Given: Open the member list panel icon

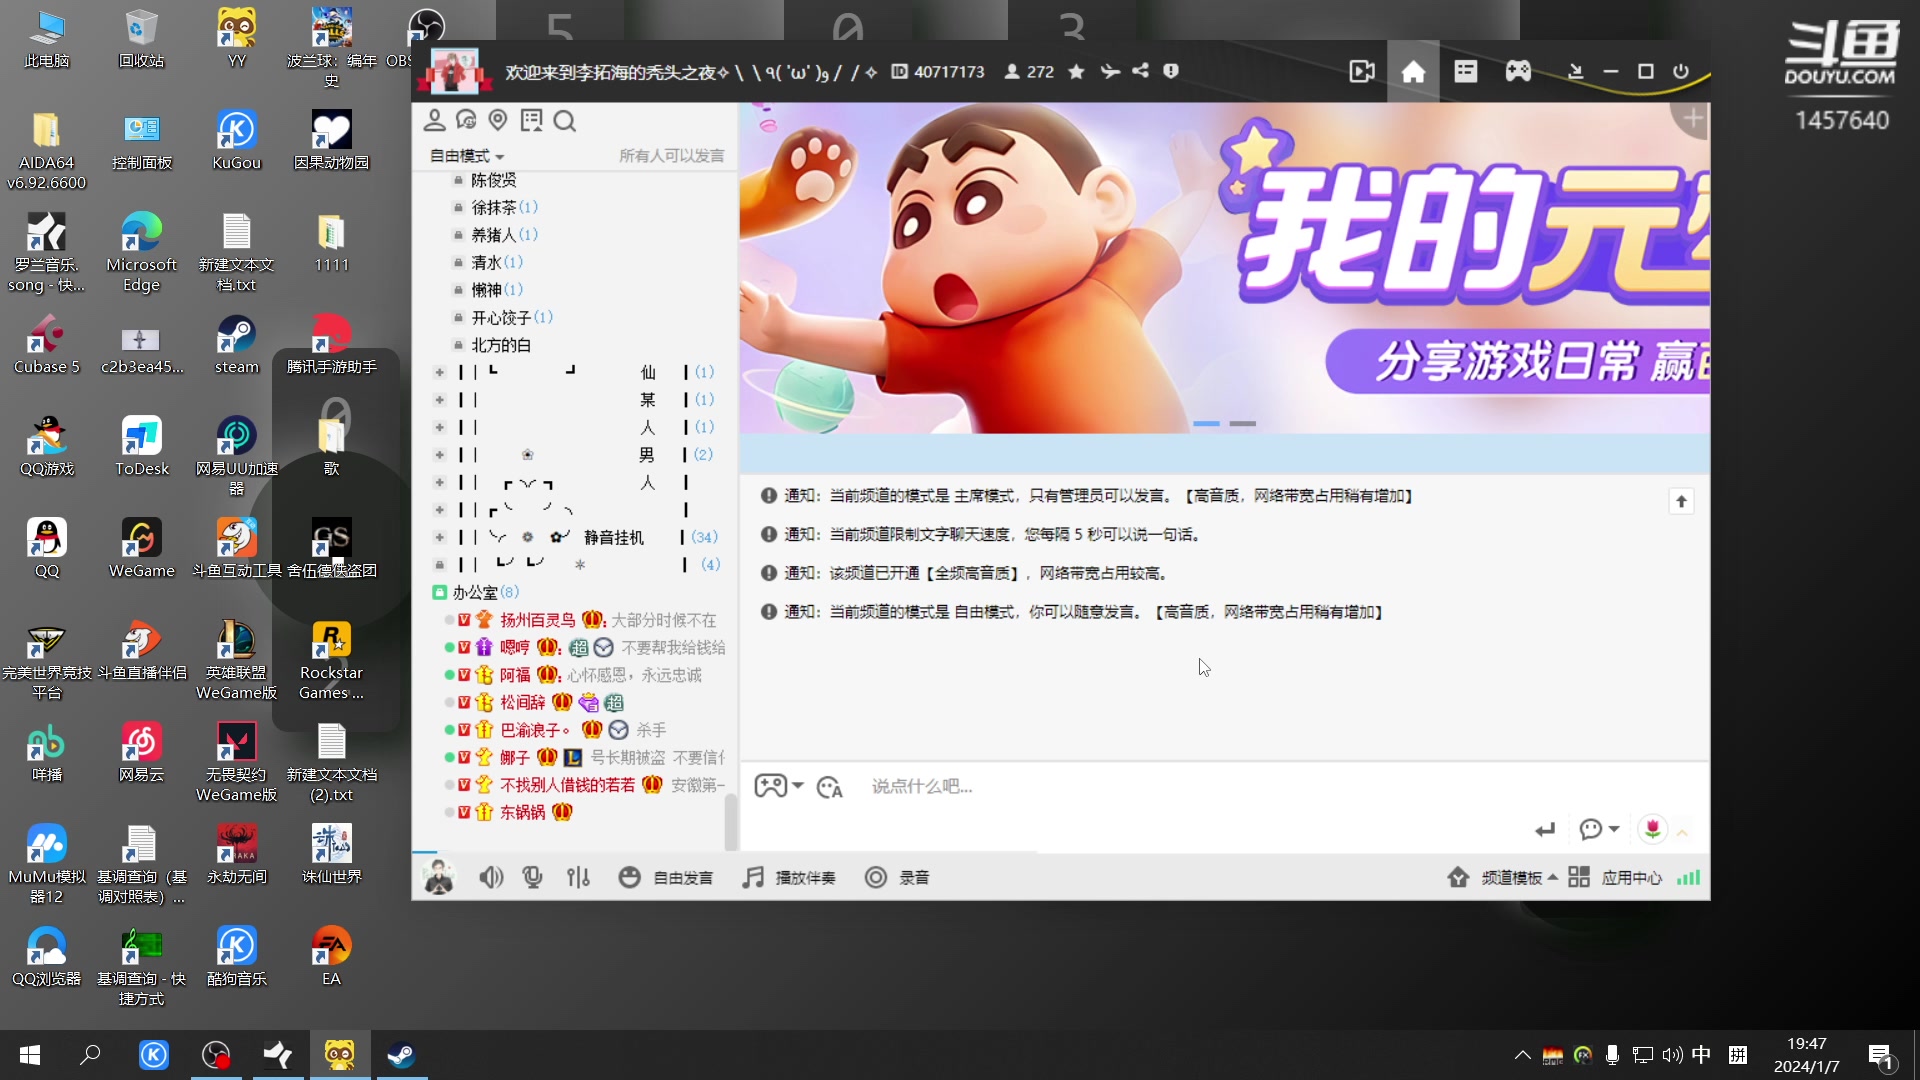Looking at the screenshot, I should tap(435, 120).
